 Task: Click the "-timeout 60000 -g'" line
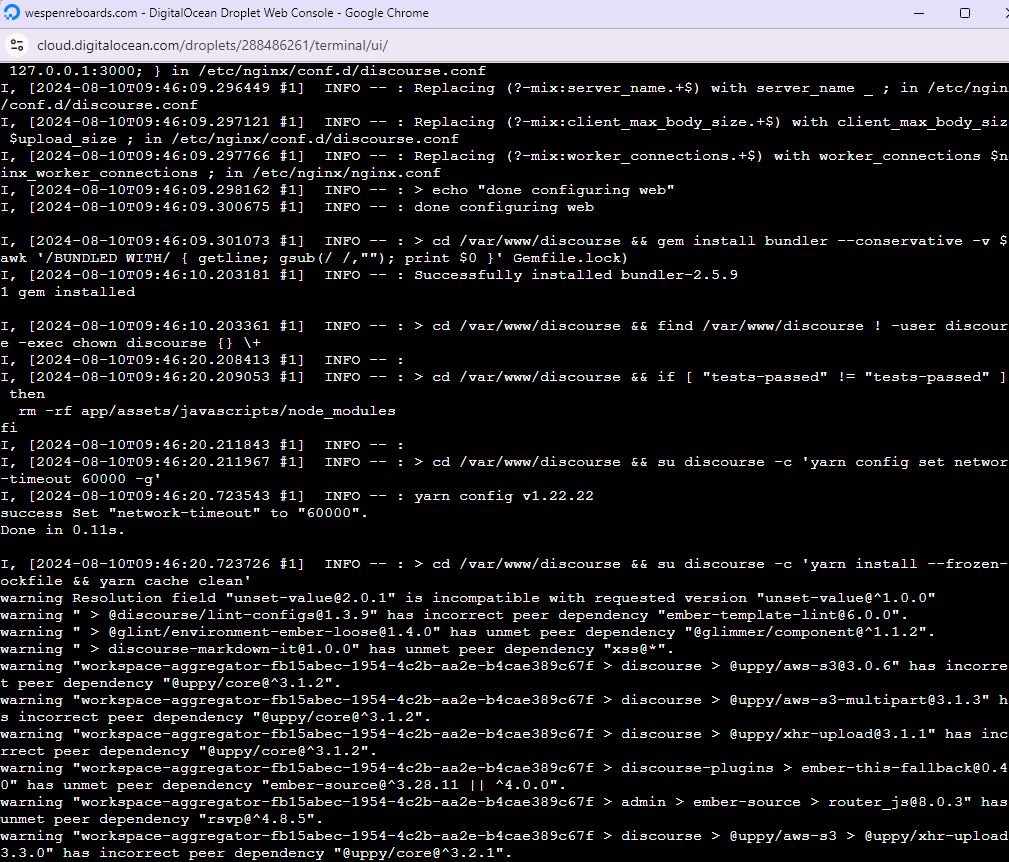[x=80, y=479]
